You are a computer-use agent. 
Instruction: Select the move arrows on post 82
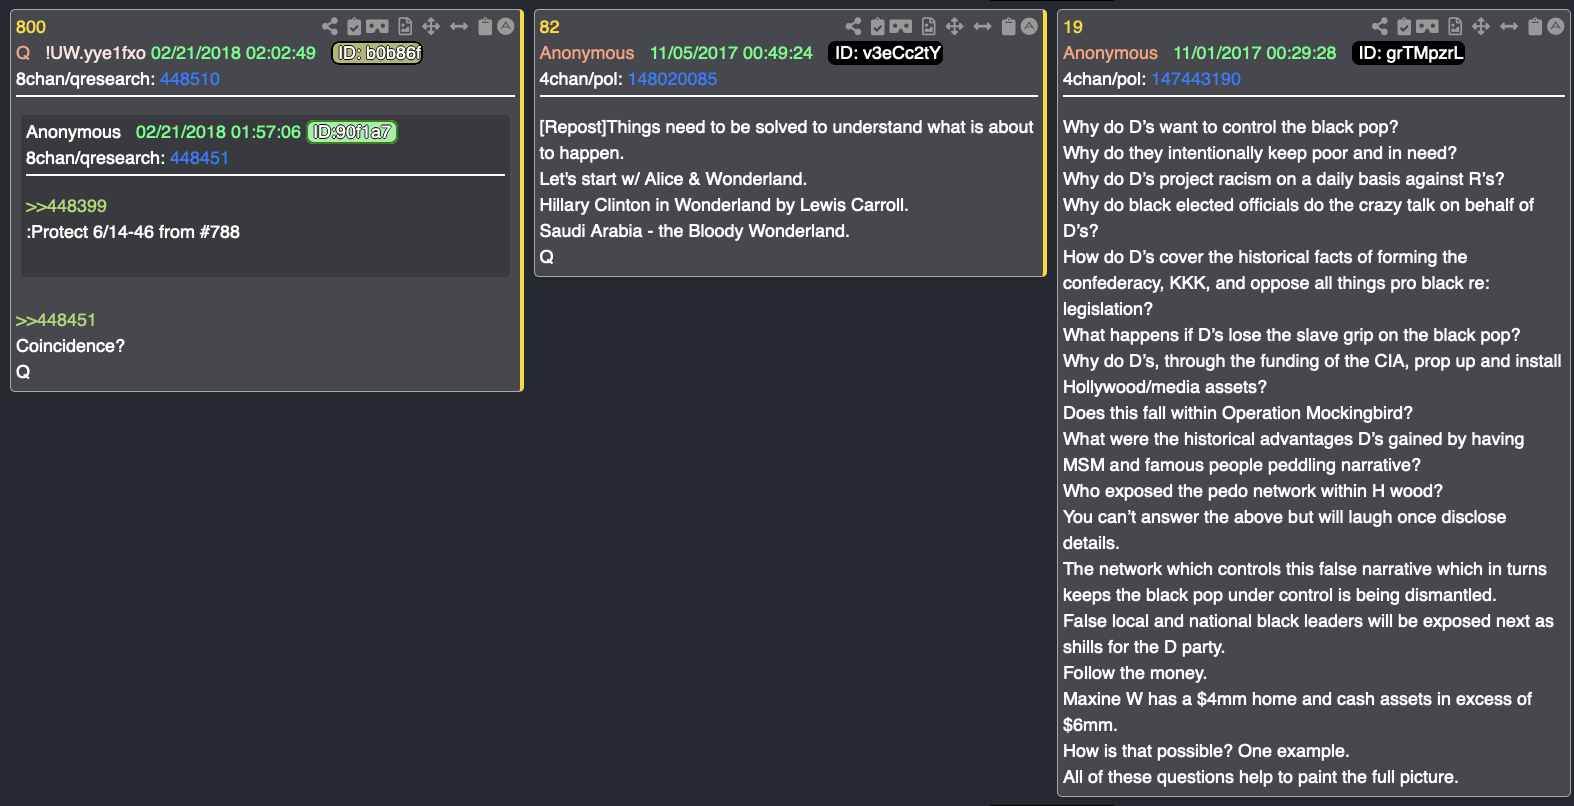(x=955, y=27)
